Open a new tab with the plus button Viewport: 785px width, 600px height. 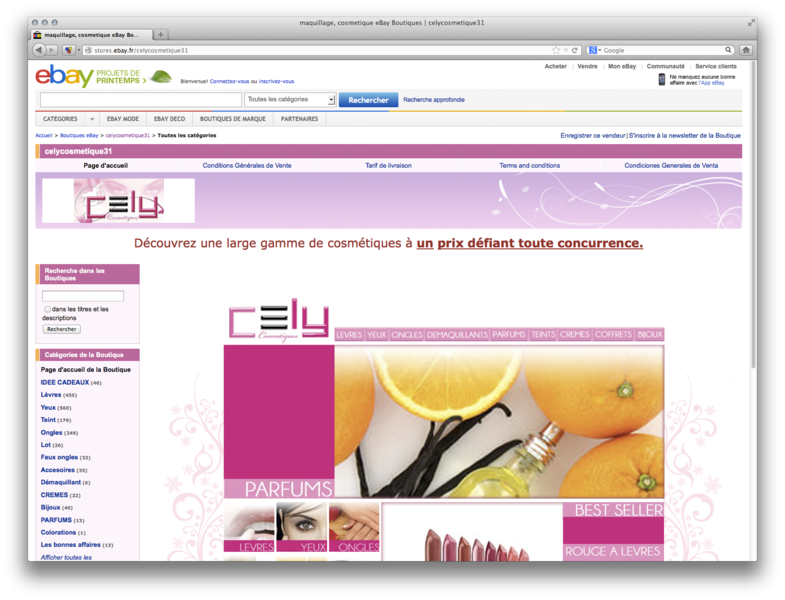click(162, 35)
